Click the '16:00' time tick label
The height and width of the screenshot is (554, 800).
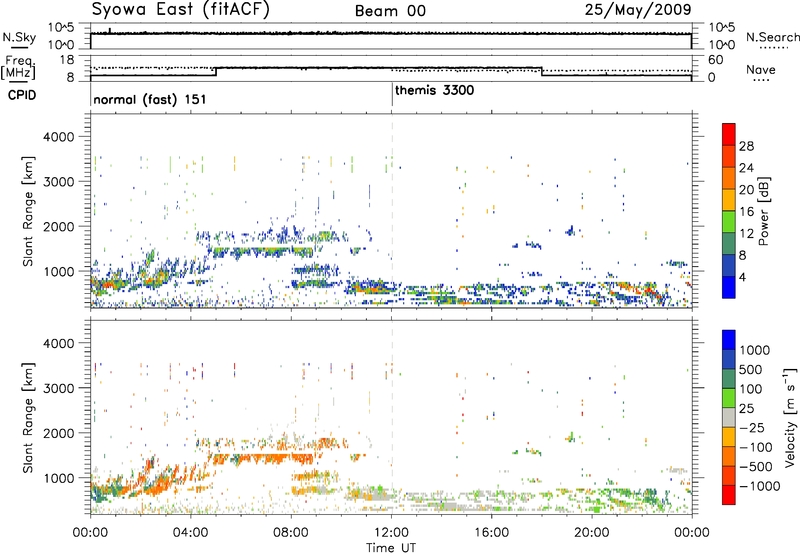tap(491, 533)
